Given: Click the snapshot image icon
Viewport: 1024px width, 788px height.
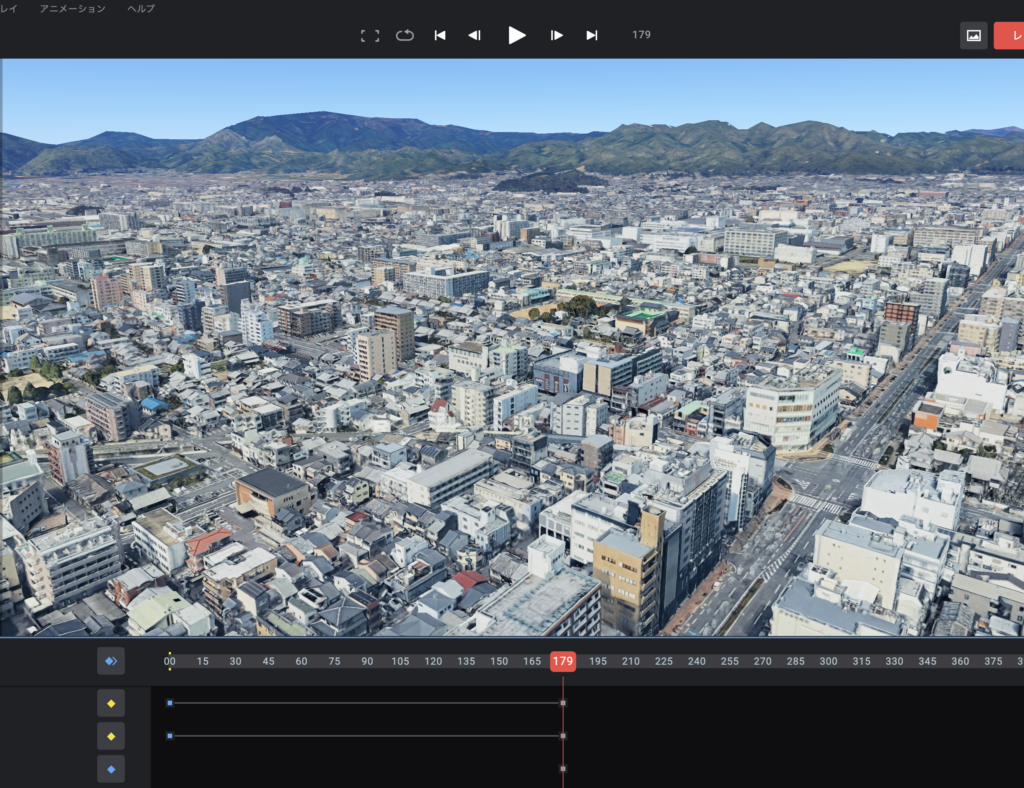Looking at the screenshot, I should point(973,35).
